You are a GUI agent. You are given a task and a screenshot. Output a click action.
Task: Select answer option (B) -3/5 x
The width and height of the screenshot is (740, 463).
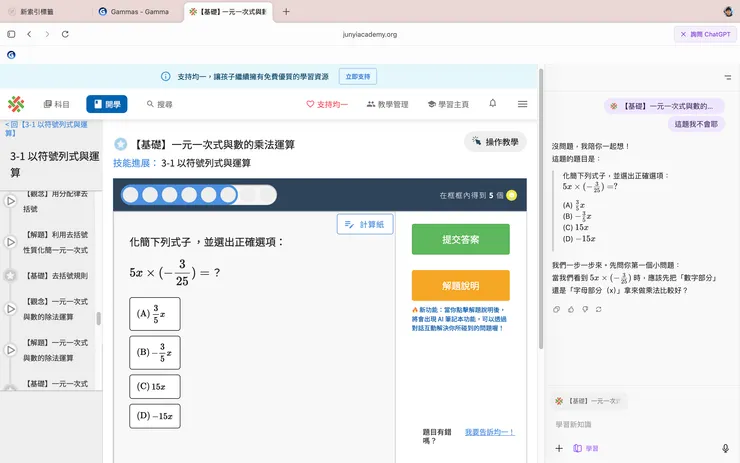(x=155, y=353)
